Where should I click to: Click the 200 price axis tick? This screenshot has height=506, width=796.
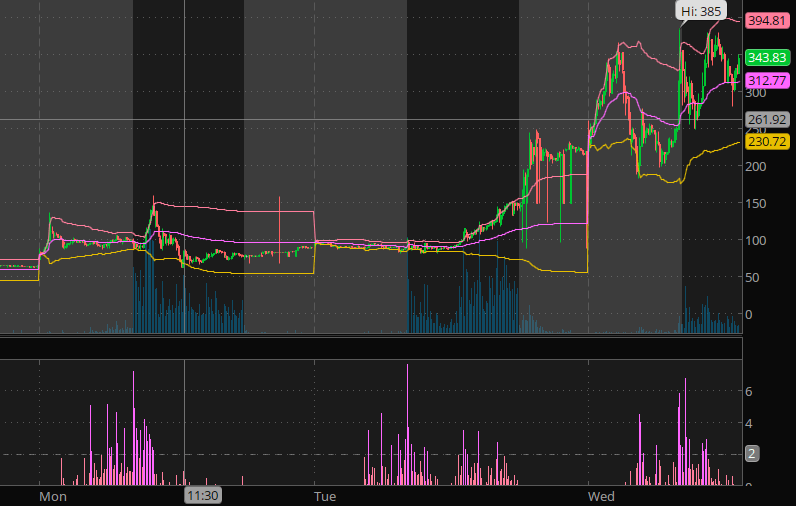758,166
